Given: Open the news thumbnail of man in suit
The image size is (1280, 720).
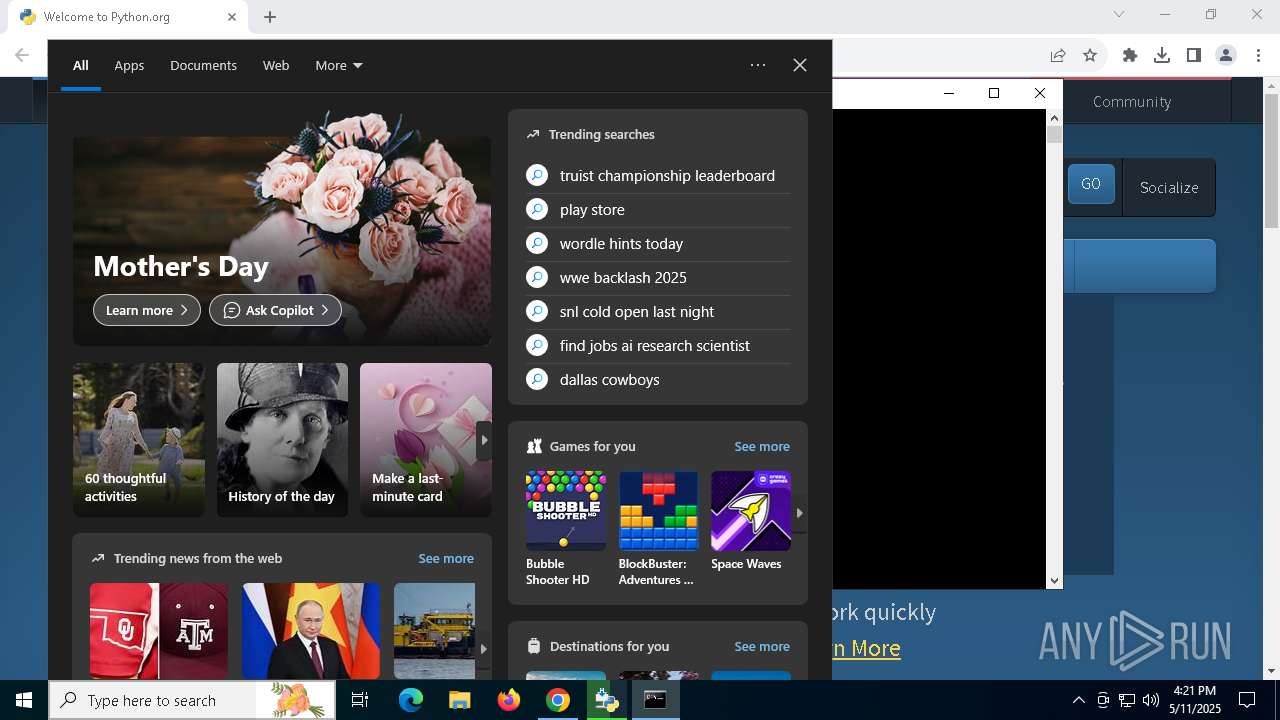Looking at the screenshot, I should tap(311, 631).
